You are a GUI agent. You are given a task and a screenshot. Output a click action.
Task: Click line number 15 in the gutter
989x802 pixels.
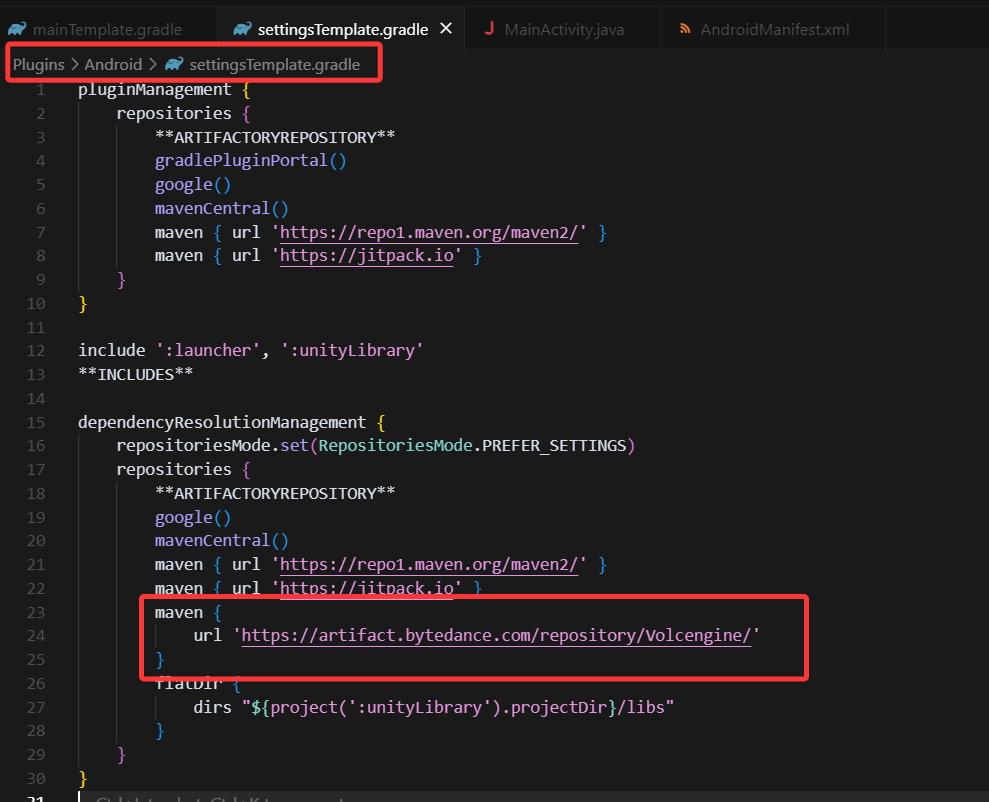(x=36, y=422)
